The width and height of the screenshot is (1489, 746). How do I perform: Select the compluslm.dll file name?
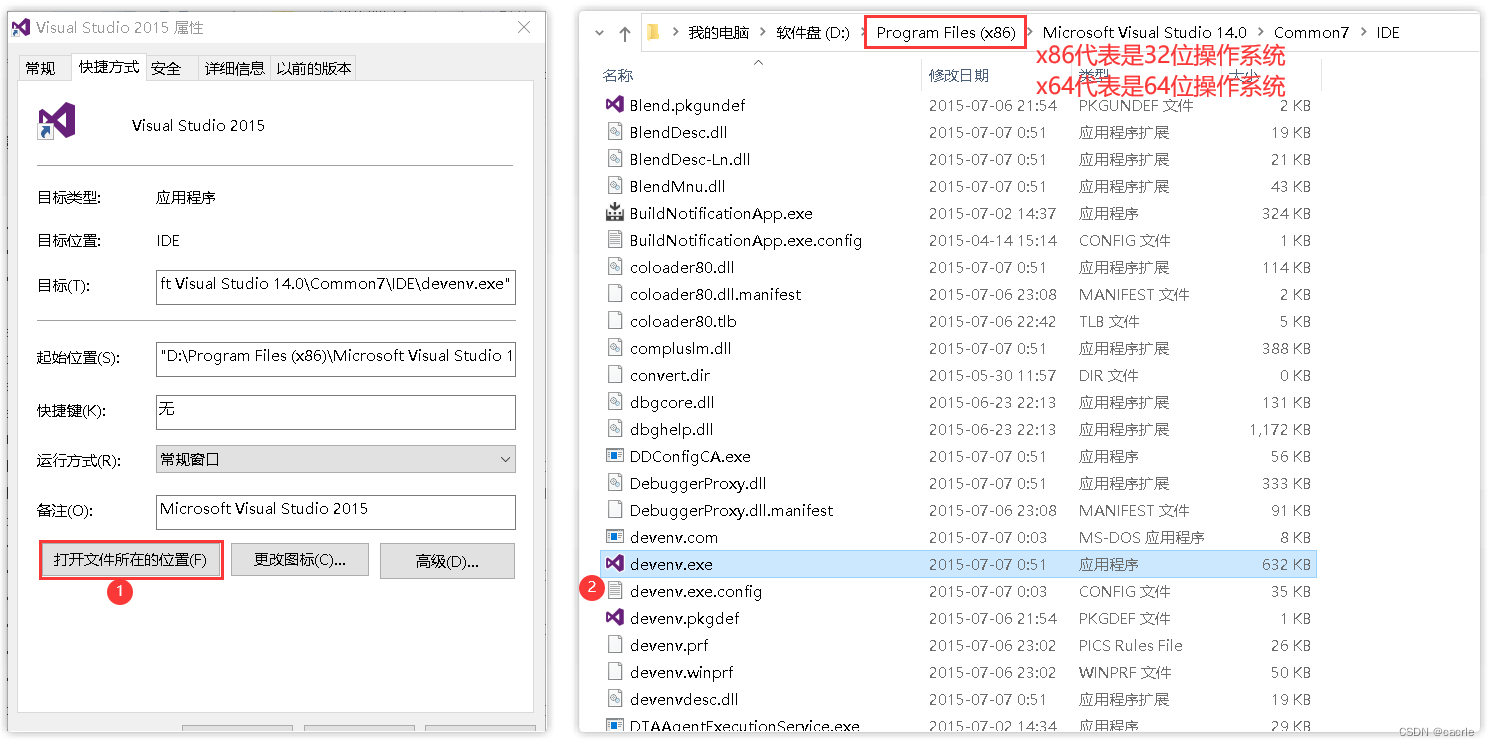(x=680, y=348)
